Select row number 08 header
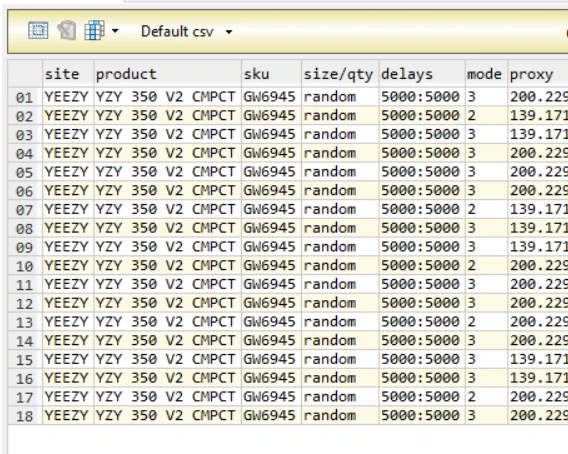 [25, 229]
